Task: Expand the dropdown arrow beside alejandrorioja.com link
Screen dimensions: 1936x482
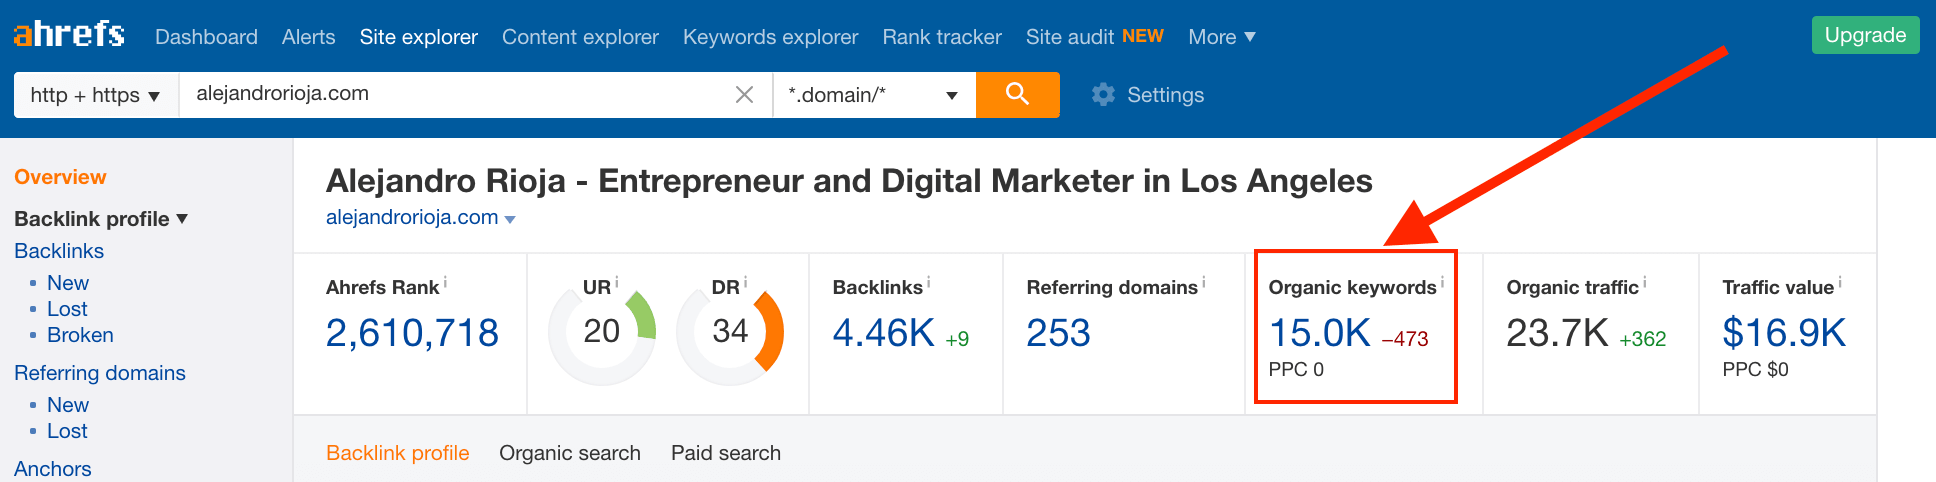Action: [x=510, y=220]
